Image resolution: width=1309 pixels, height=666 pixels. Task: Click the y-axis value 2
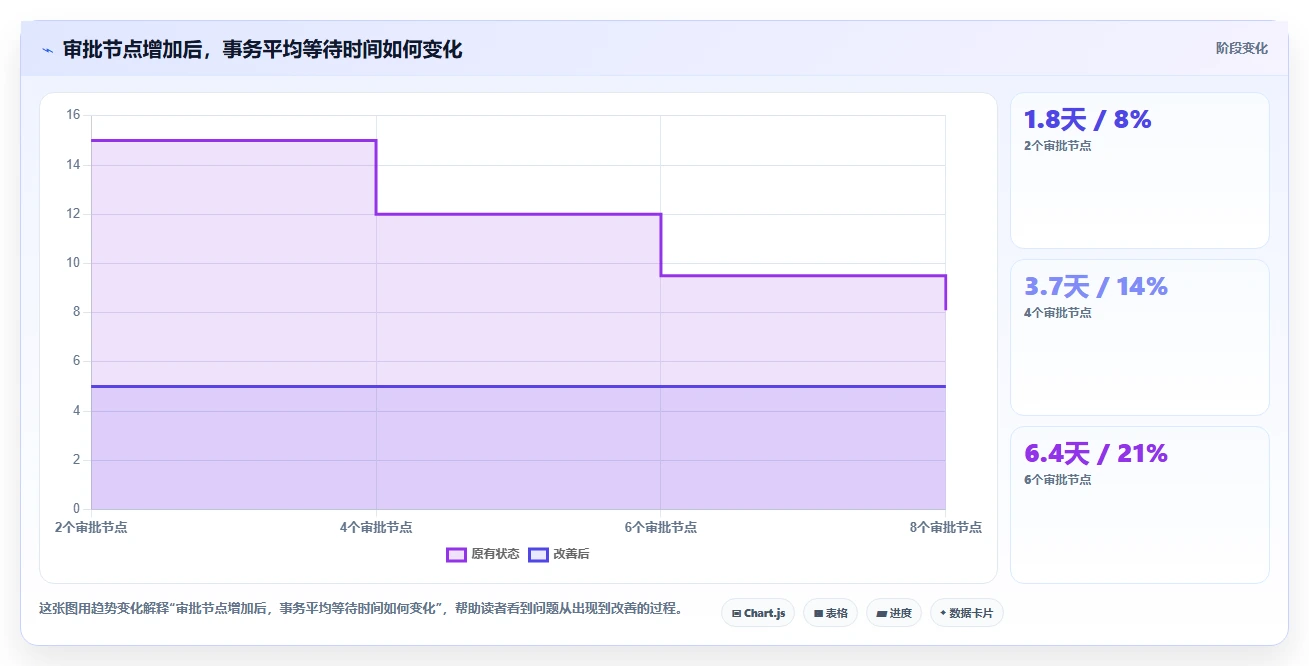76,460
